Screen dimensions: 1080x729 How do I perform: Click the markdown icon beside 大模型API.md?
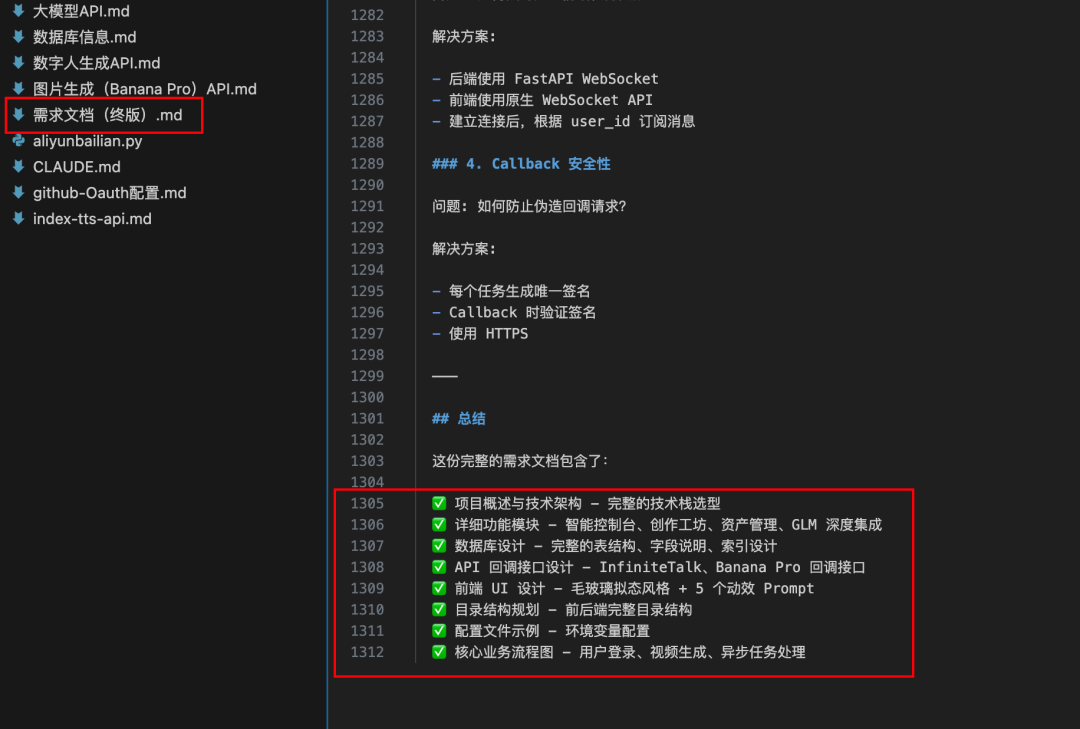click(19, 11)
